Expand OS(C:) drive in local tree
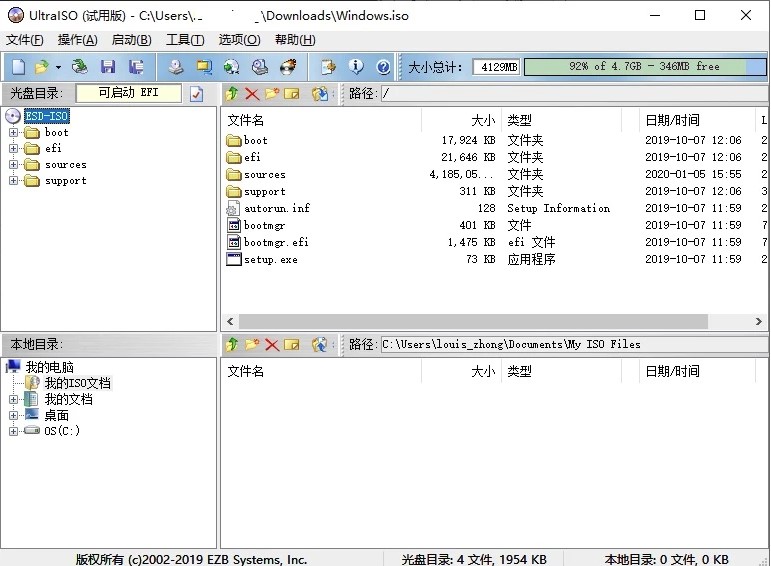 [13, 431]
